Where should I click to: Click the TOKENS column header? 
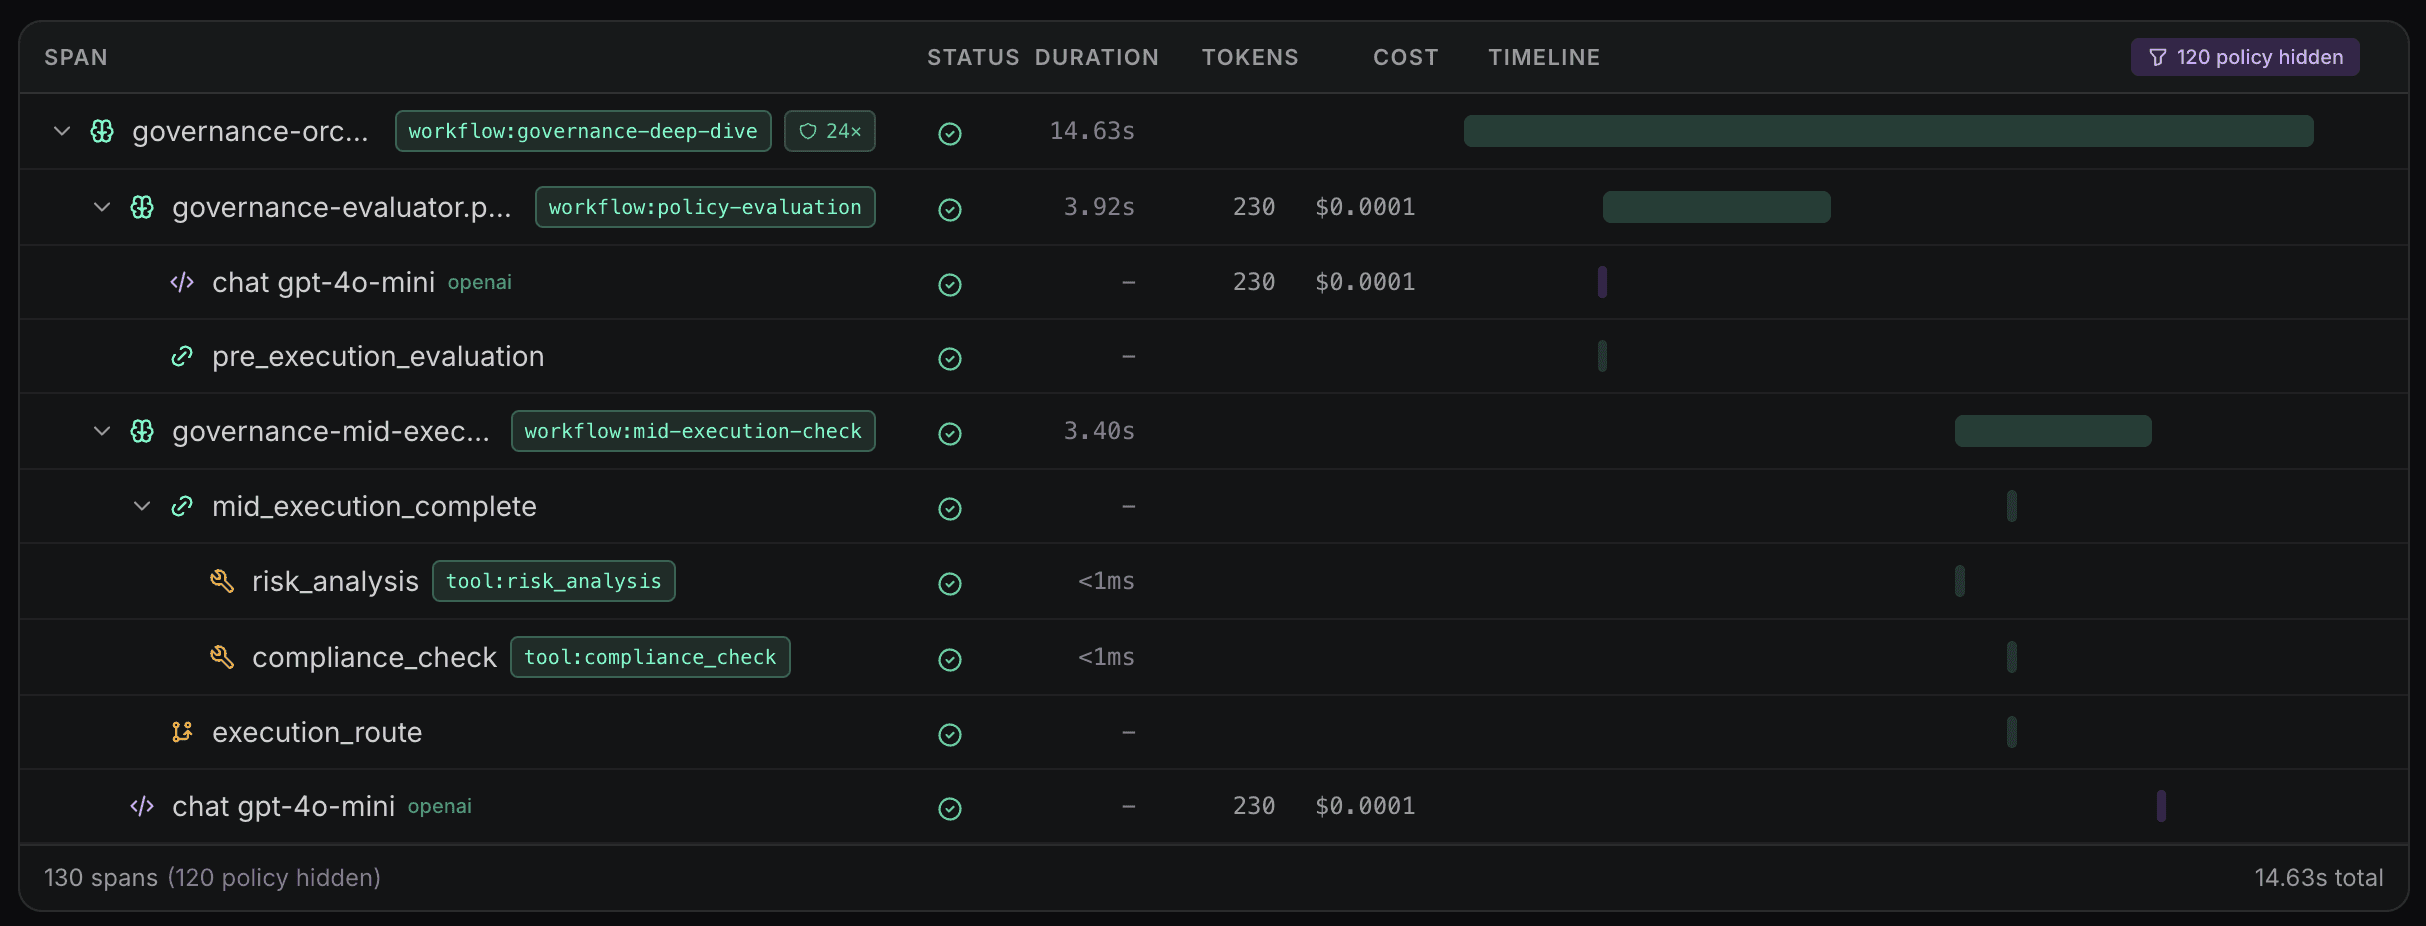[x=1250, y=57]
